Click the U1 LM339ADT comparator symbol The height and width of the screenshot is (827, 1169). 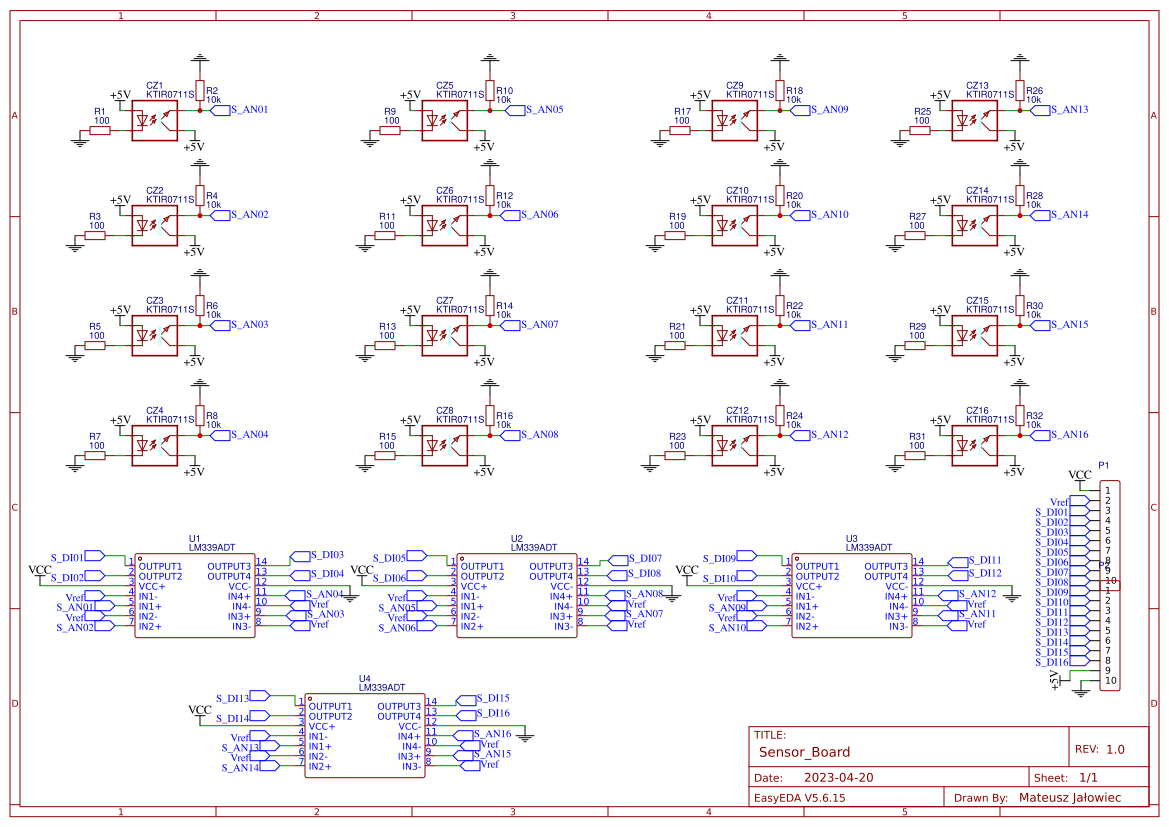tap(196, 595)
